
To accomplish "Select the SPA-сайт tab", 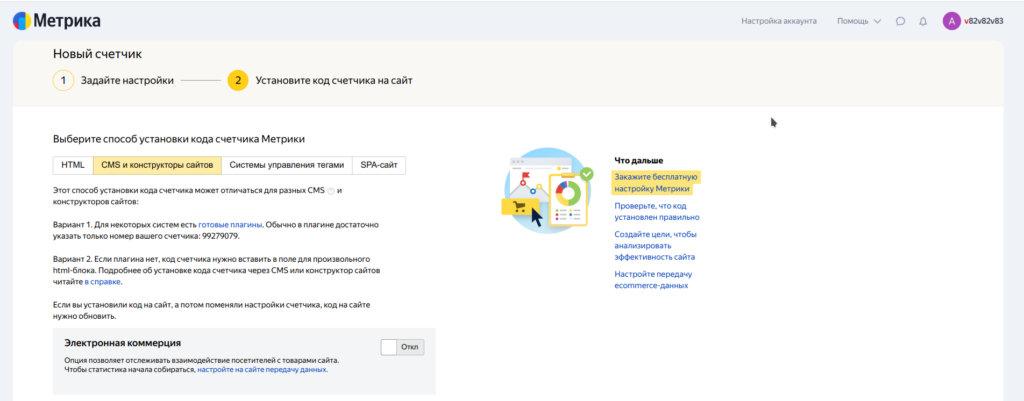I will pyautogui.click(x=379, y=165).
